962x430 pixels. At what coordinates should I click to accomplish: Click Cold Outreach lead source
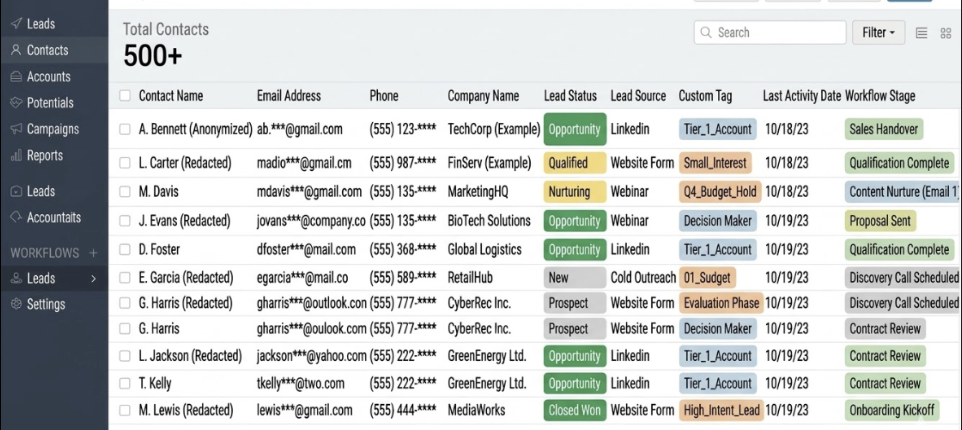click(643, 278)
